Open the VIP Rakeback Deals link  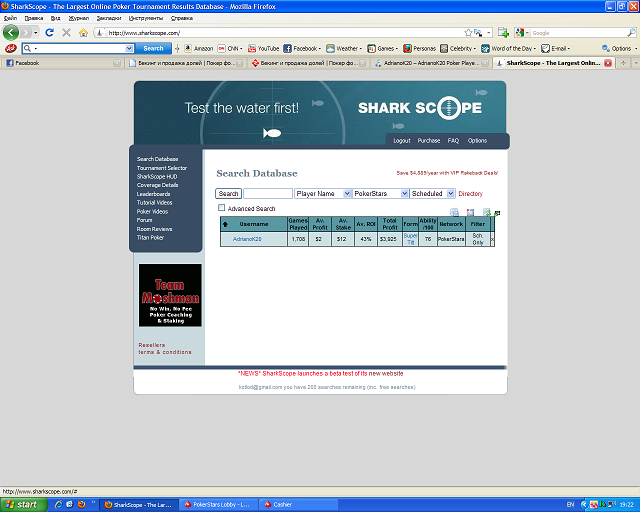[447, 173]
